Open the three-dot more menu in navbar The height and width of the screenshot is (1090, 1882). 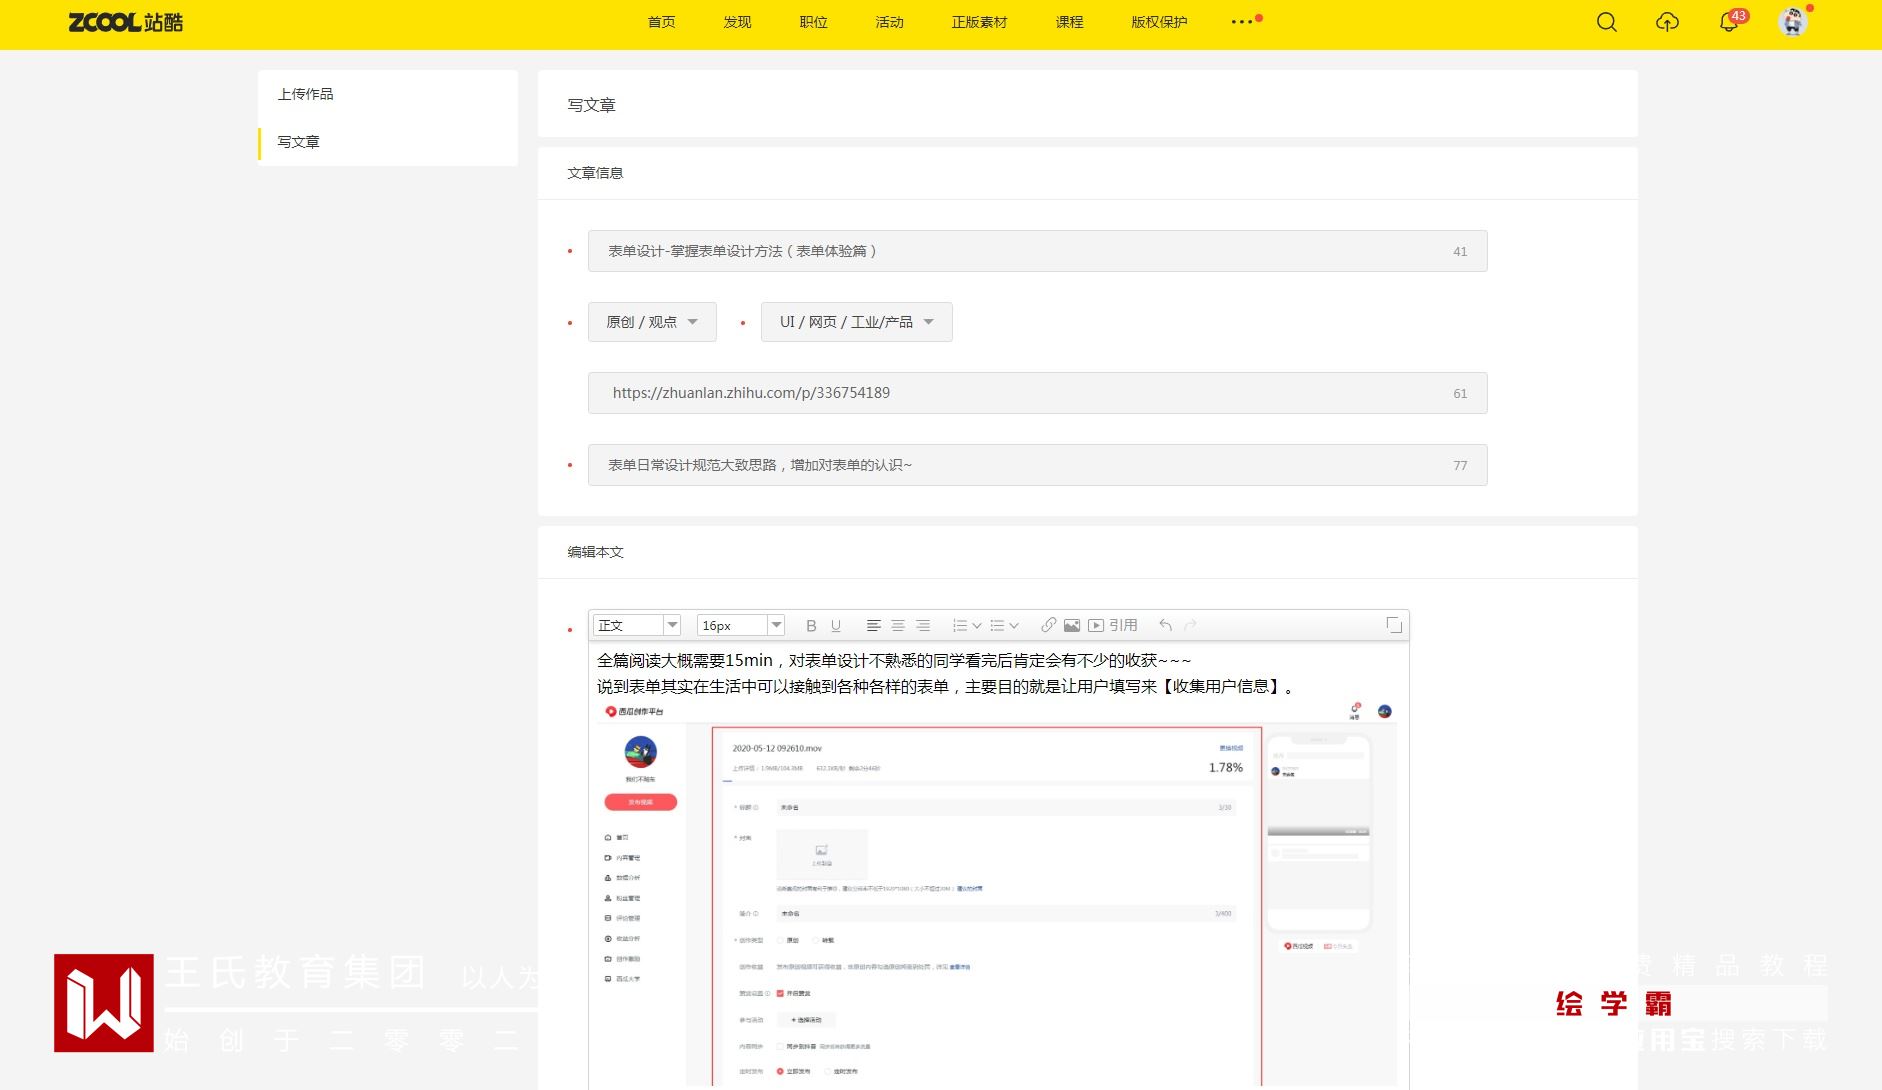[x=1242, y=21]
